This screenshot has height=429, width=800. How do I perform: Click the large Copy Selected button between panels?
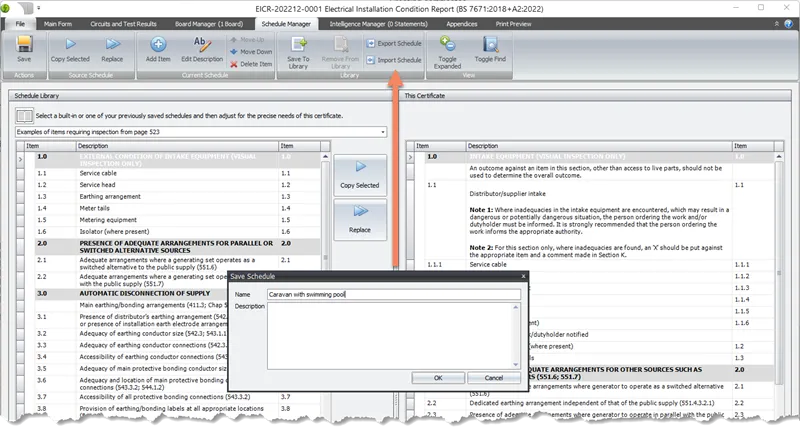point(360,175)
